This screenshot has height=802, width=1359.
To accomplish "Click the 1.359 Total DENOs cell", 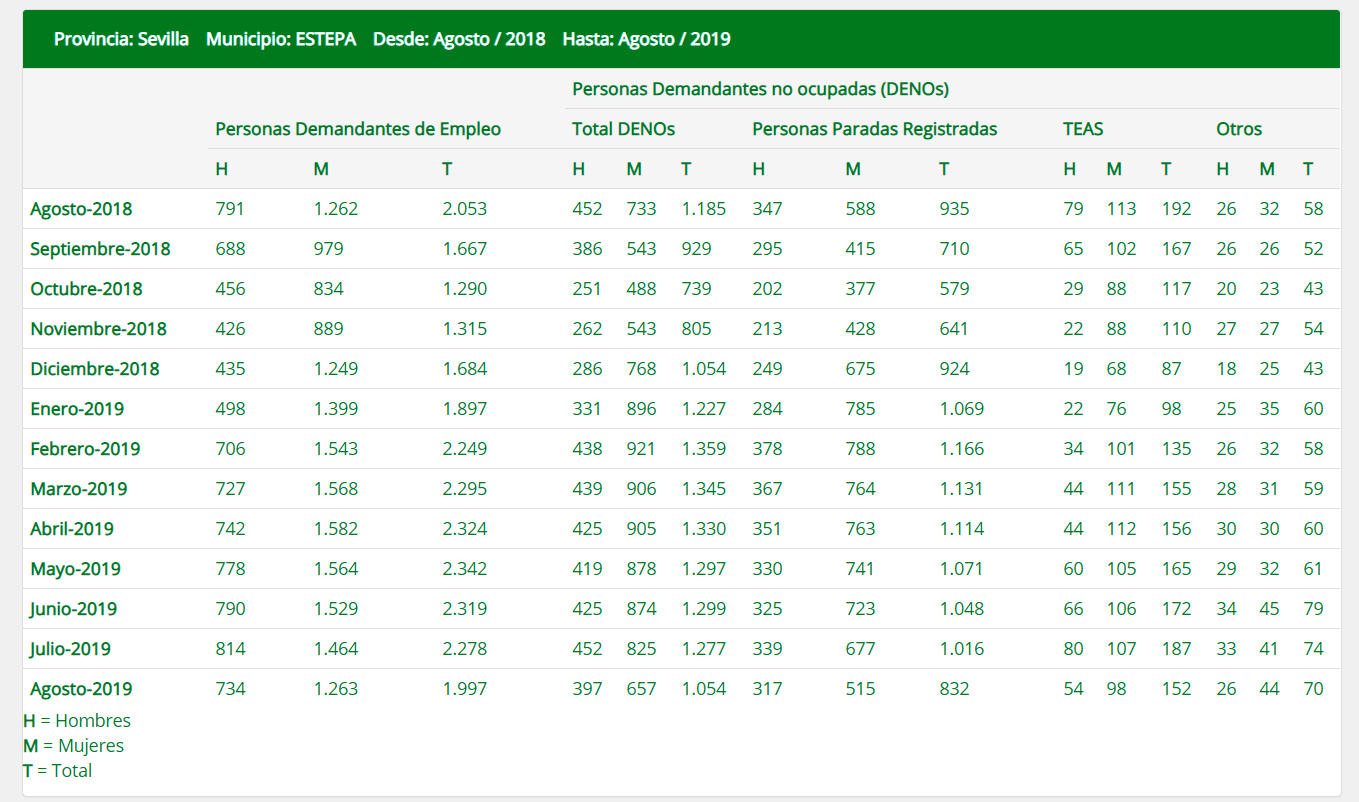I will pyautogui.click(x=703, y=449).
